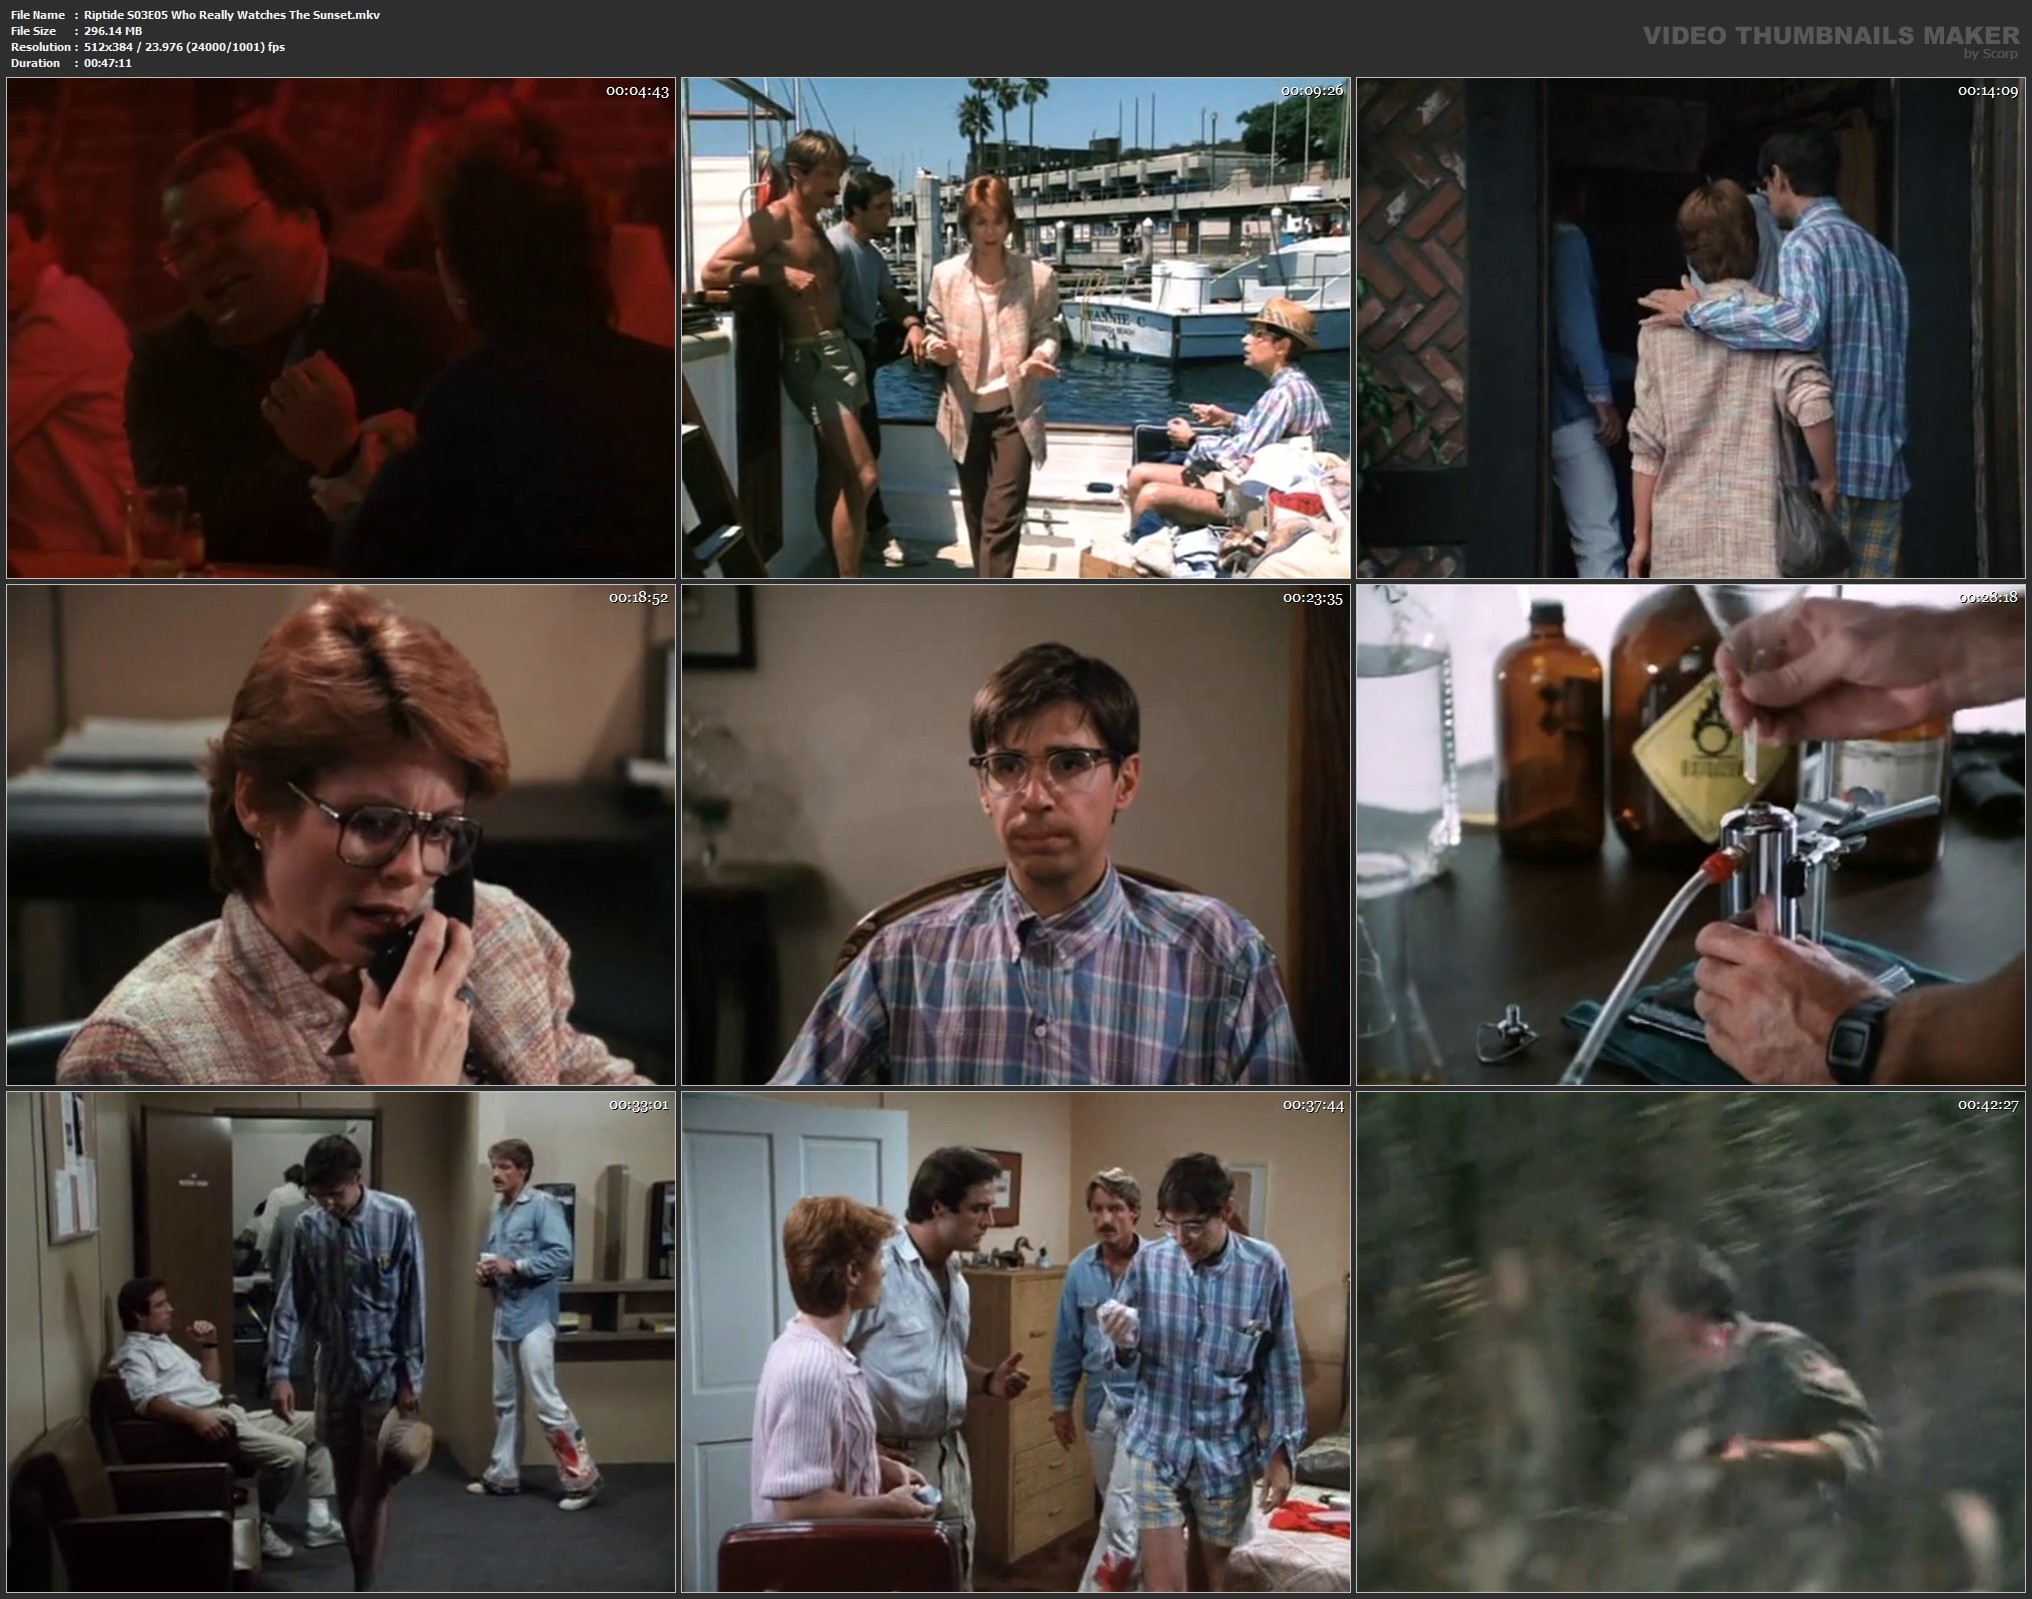Open the hugging scene thumbnail at 00:14:09
The width and height of the screenshot is (2032, 1599).
pyautogui.click(x=1691, y=328)
